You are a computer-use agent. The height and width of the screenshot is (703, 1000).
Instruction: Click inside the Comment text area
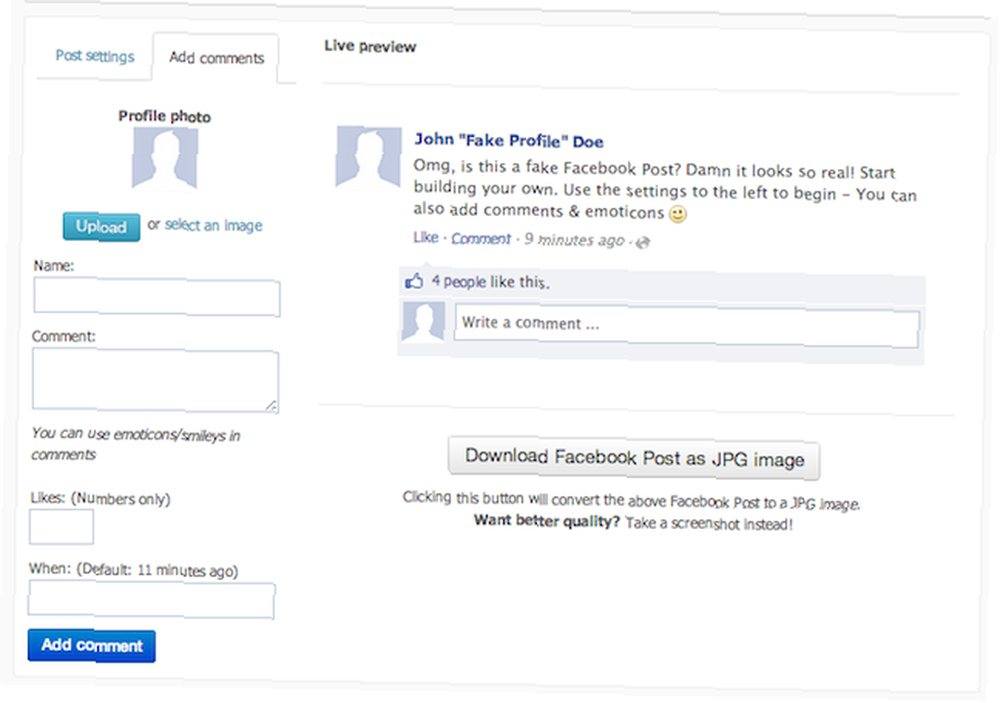pos(156,381)
